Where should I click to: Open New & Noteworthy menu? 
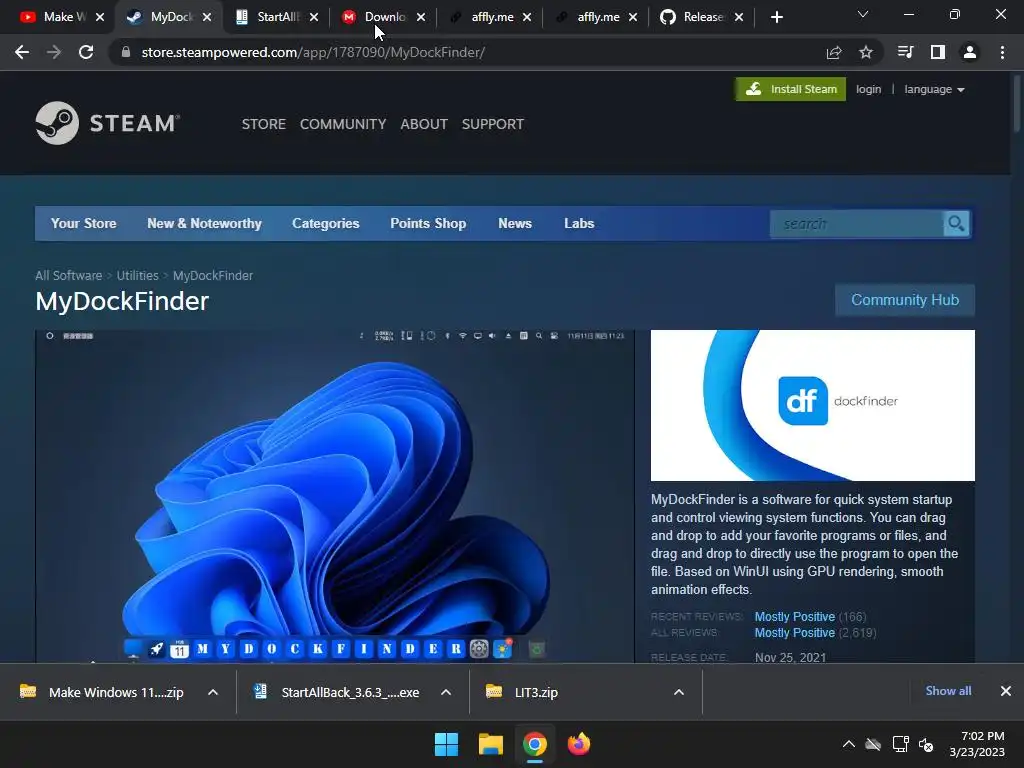(x=204, y=223)
